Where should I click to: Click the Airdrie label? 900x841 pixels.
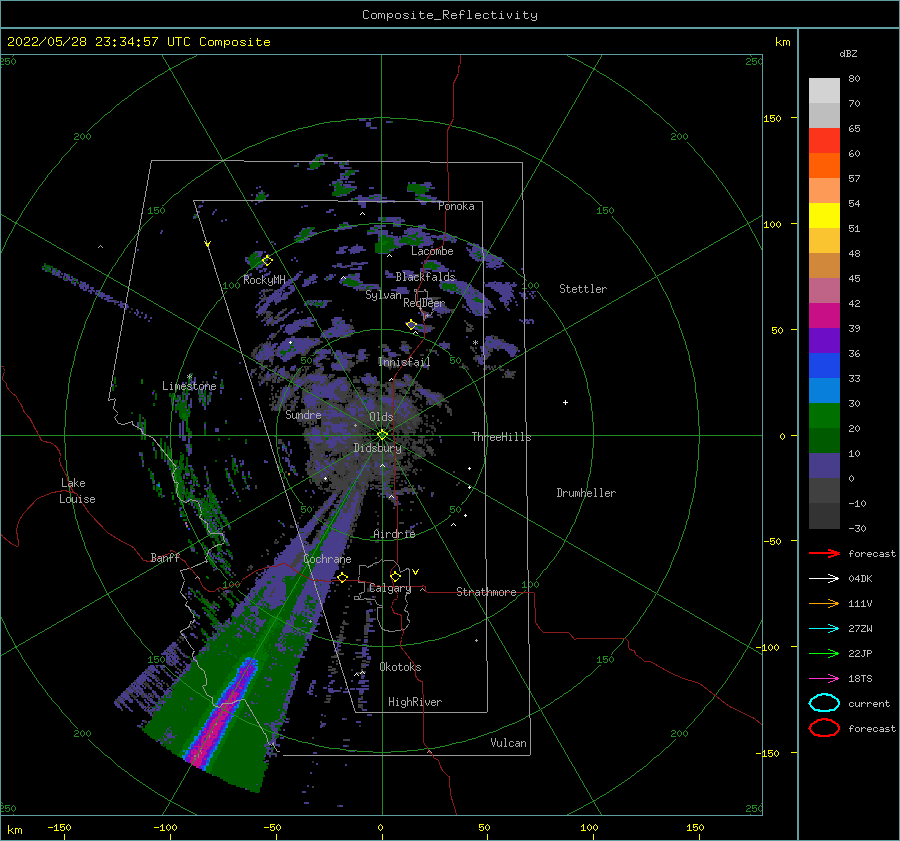(394, 534)
